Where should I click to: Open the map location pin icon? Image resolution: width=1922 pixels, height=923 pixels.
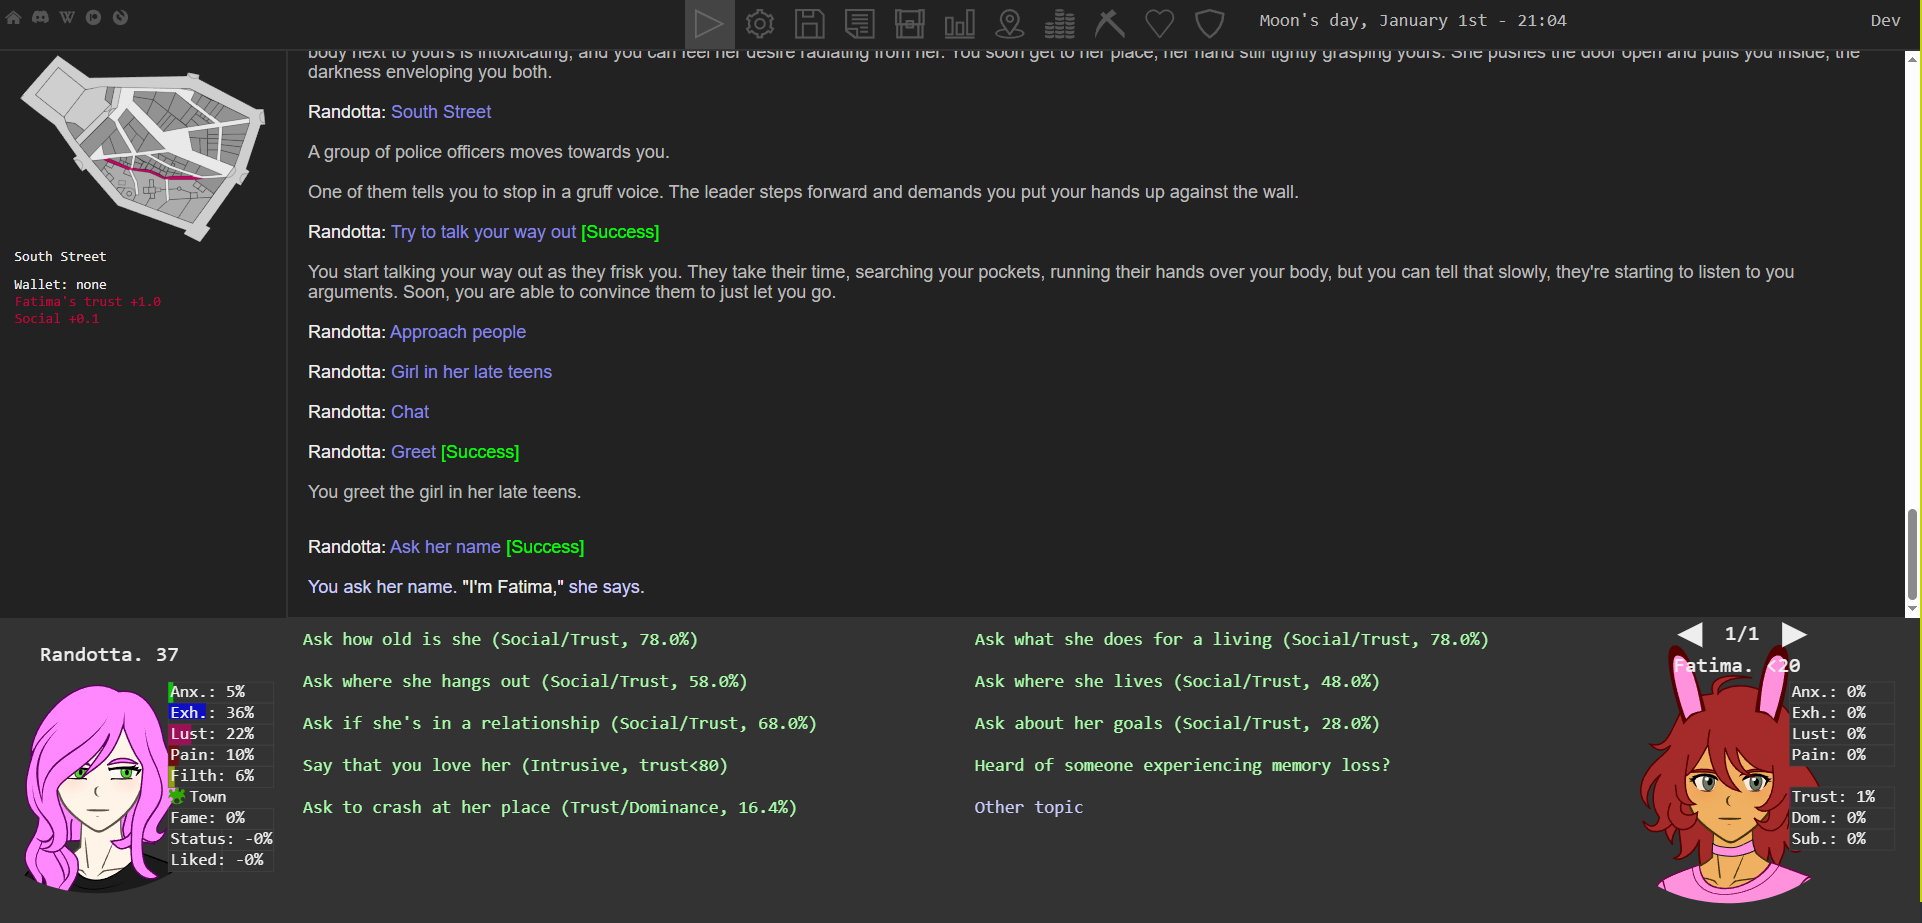tap(1010, 23)
